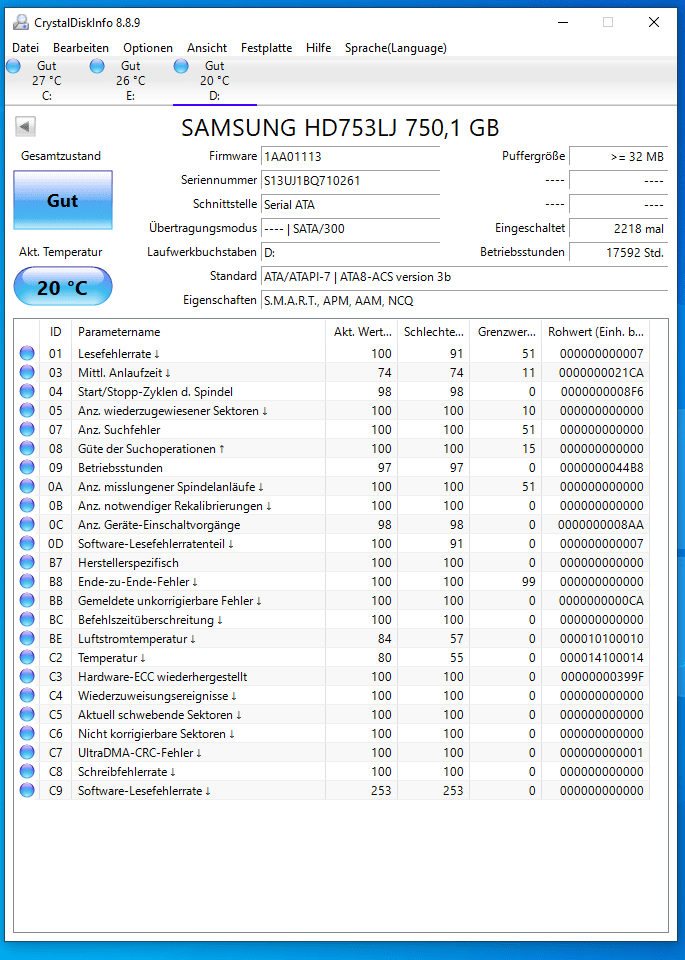The image size is (685, 960).
Task: Click the 20 °C temperature button
Action: (x=62, y=287)
